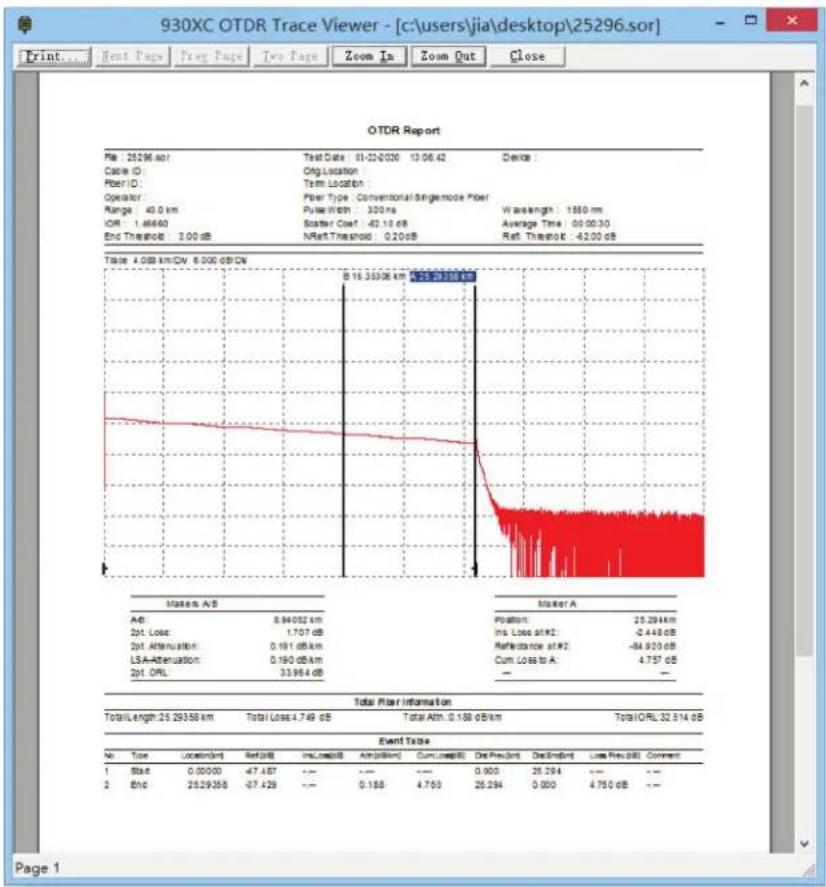Click the Prev Page button
Viewport: 826px width, 887px height.
click(x=212, y=57)
